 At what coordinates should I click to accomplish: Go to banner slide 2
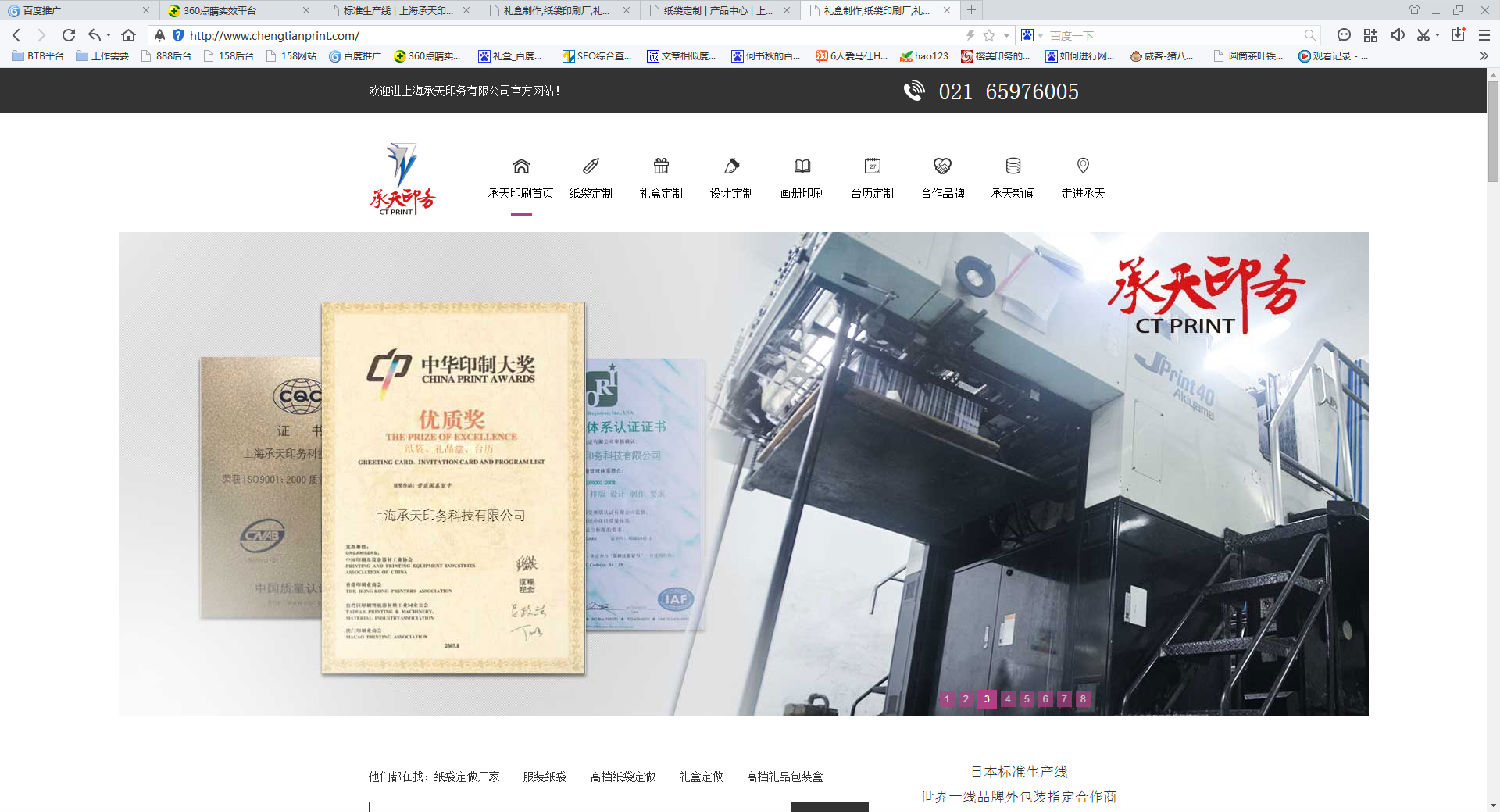pos(966,699)
